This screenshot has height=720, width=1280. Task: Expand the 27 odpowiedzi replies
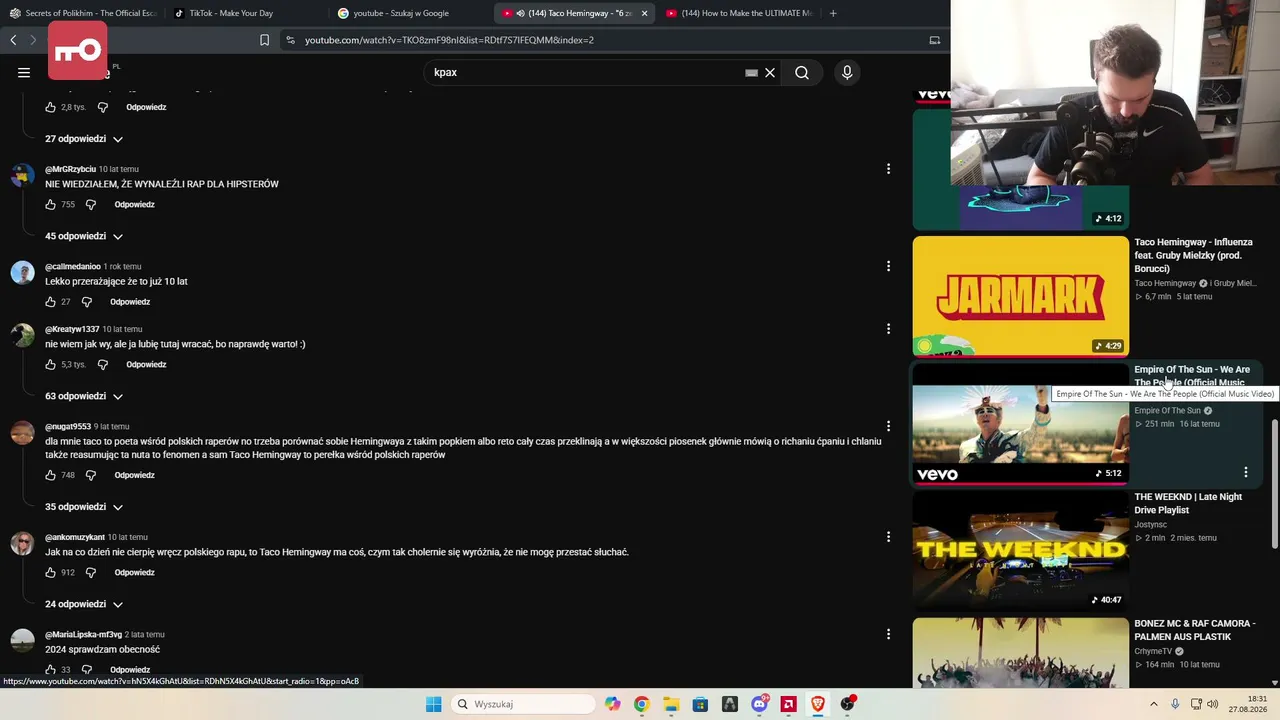point(84,139)
